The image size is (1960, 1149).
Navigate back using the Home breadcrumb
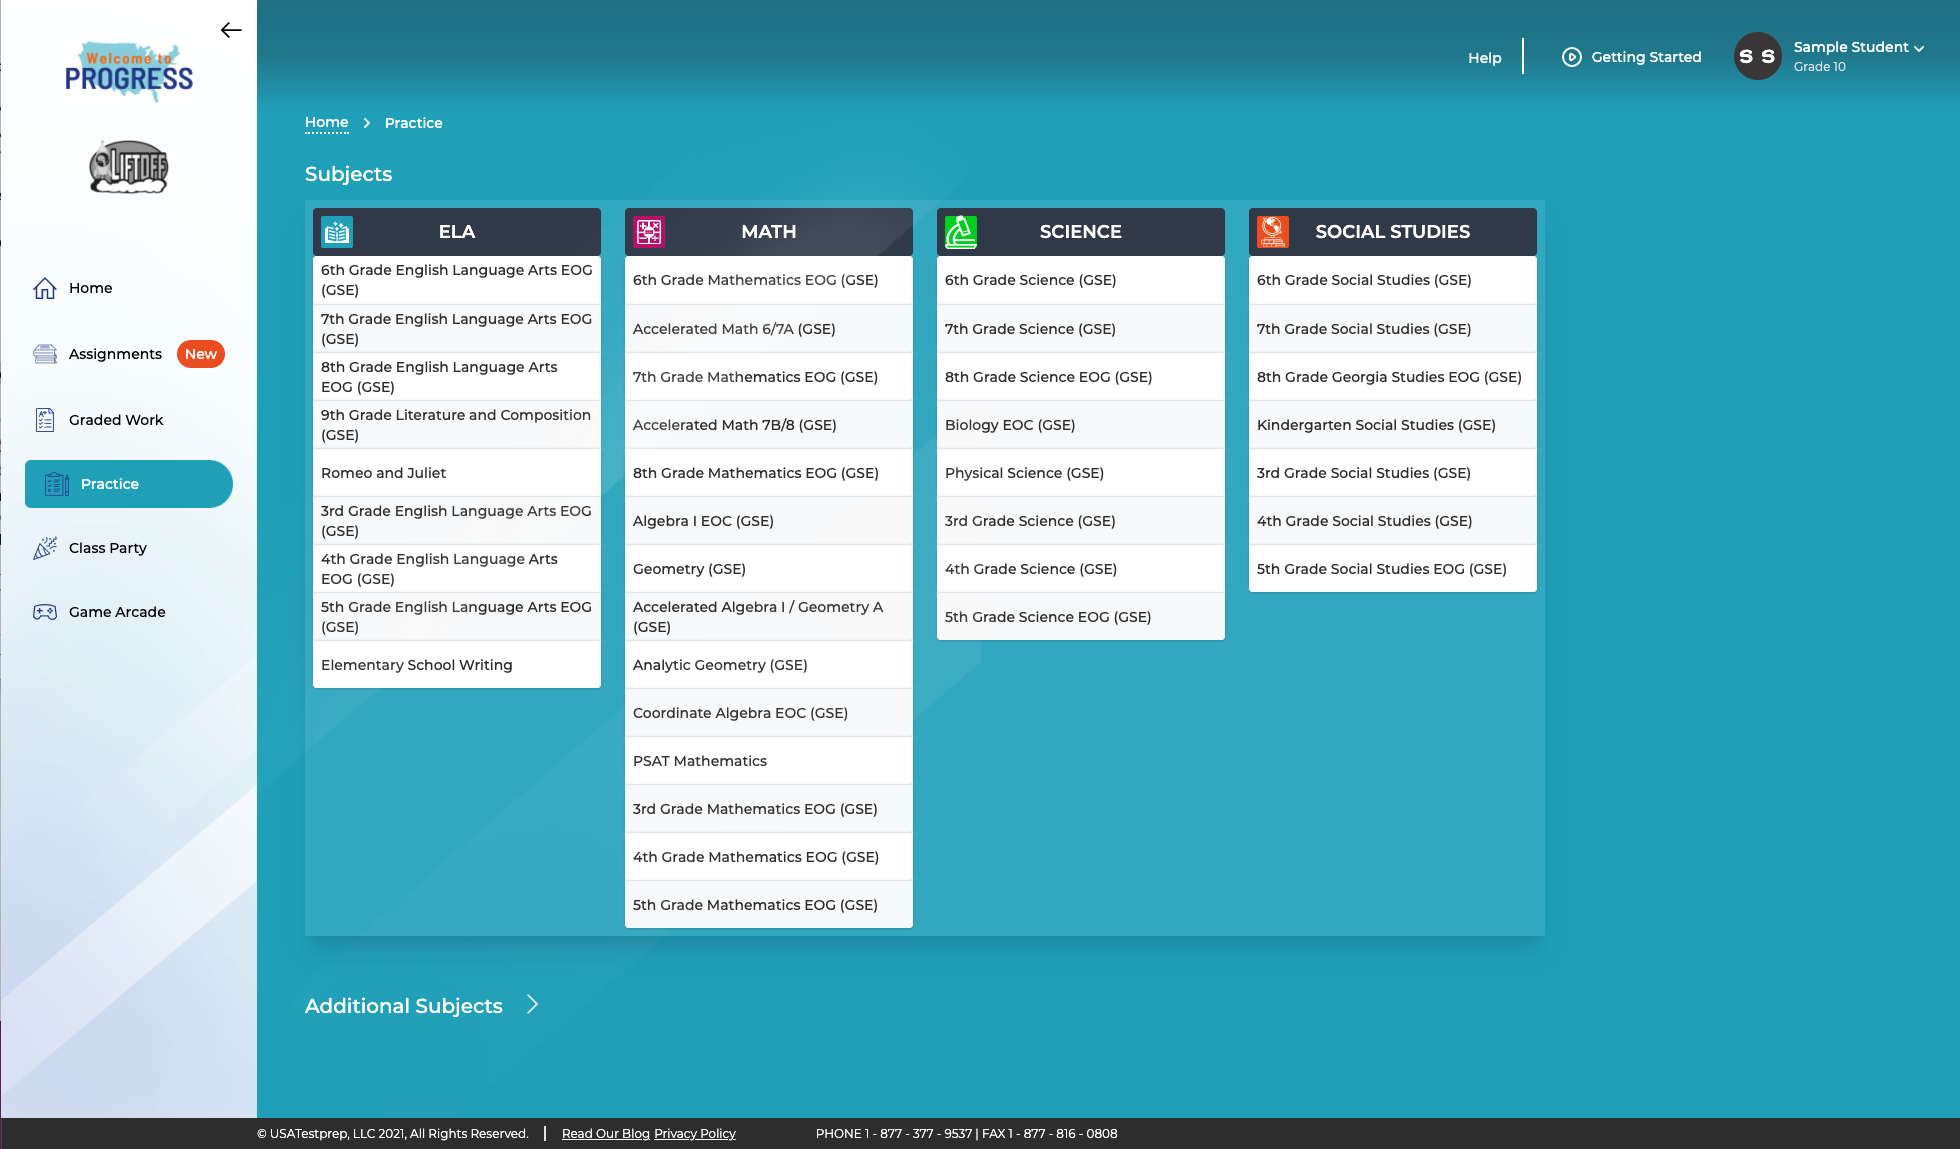(x=326, y=122)
